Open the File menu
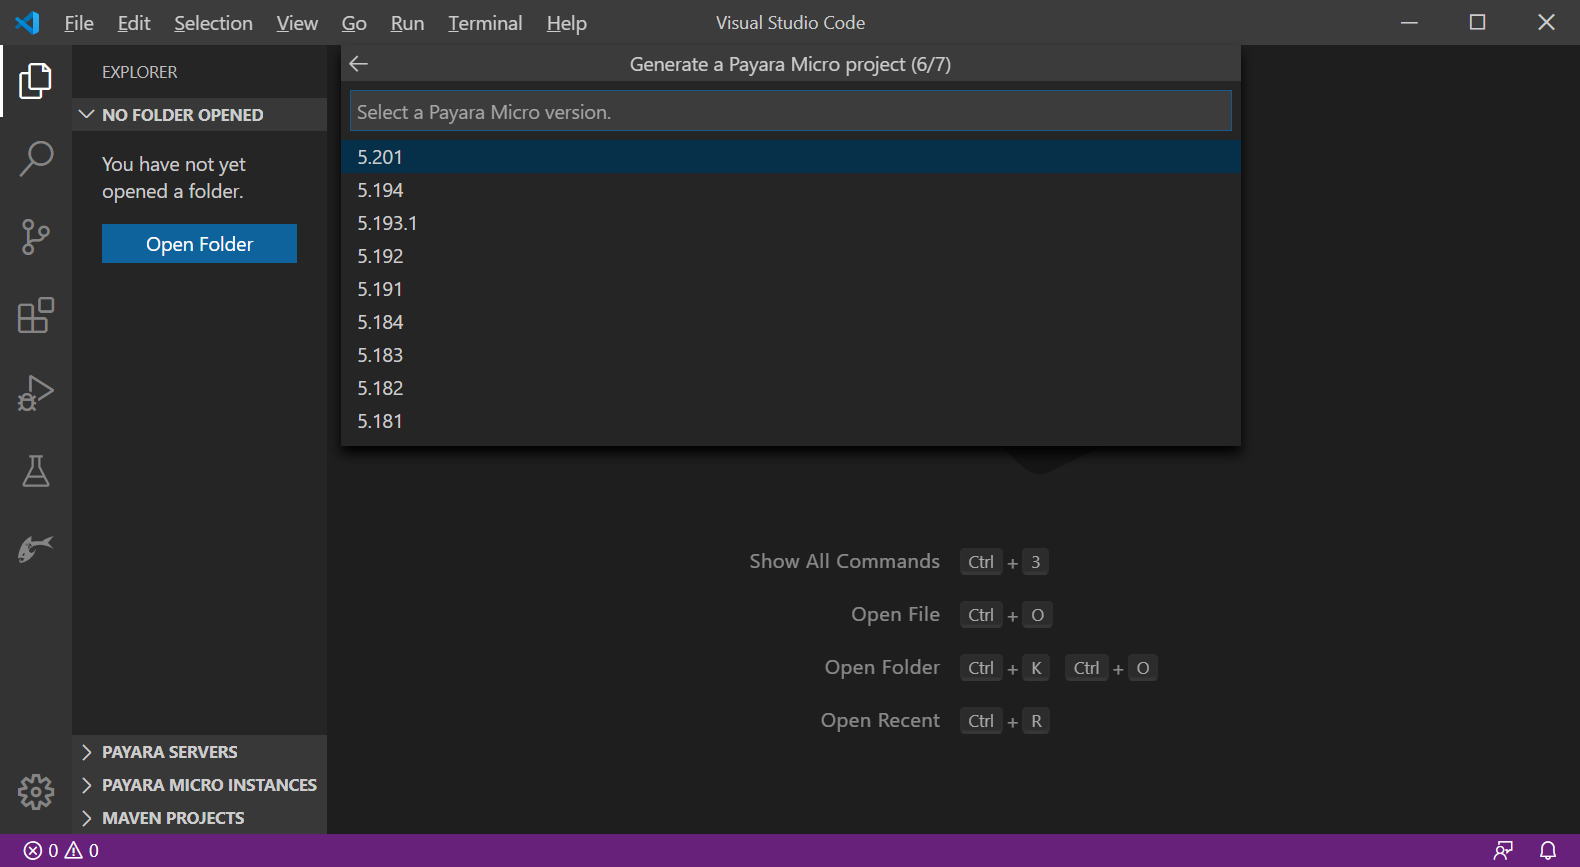1580x867 pixels. pos(79,23)
